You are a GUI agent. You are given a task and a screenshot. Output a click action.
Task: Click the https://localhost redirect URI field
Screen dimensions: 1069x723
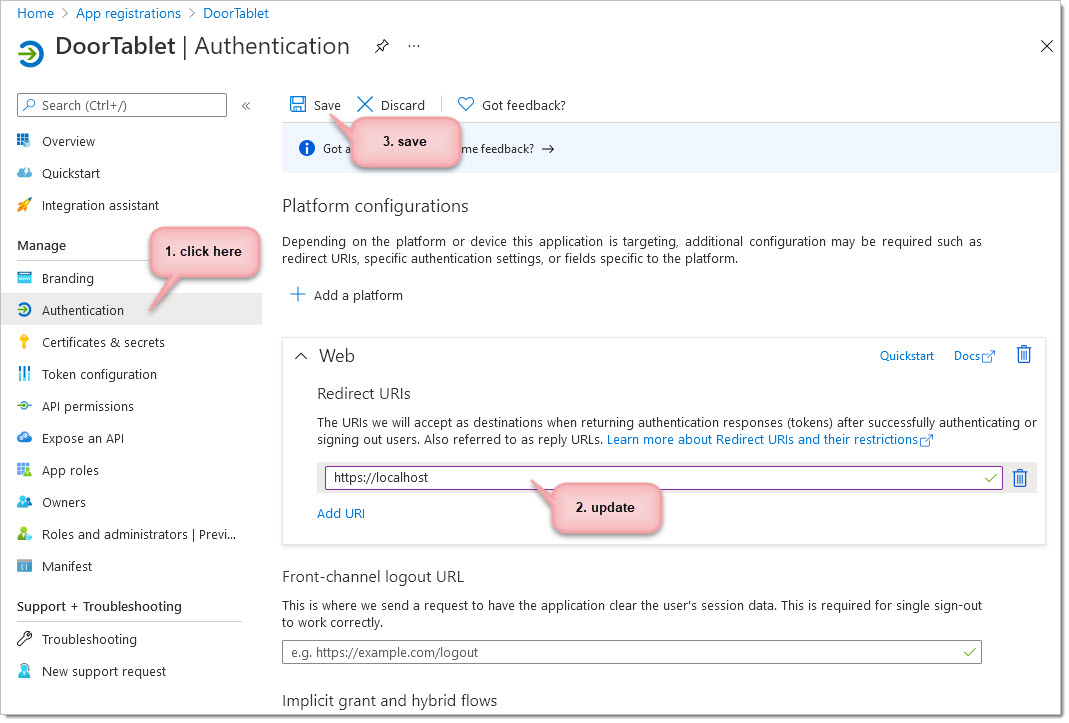pyautogui.click(x=663, y=478)
